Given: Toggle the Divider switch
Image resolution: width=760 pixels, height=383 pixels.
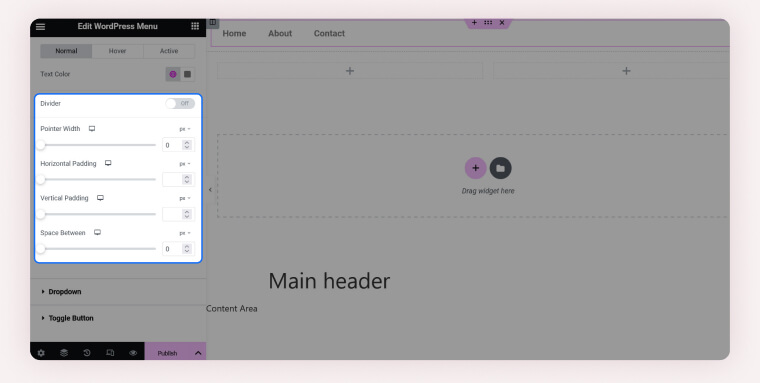Looking at the screenshot, I should (180, 103).
